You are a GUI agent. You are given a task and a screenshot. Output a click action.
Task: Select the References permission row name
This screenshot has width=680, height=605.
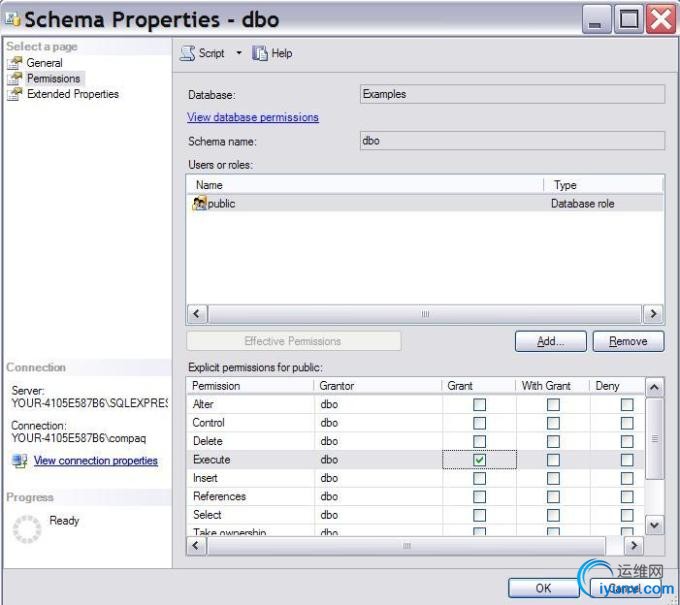(219, 497)
